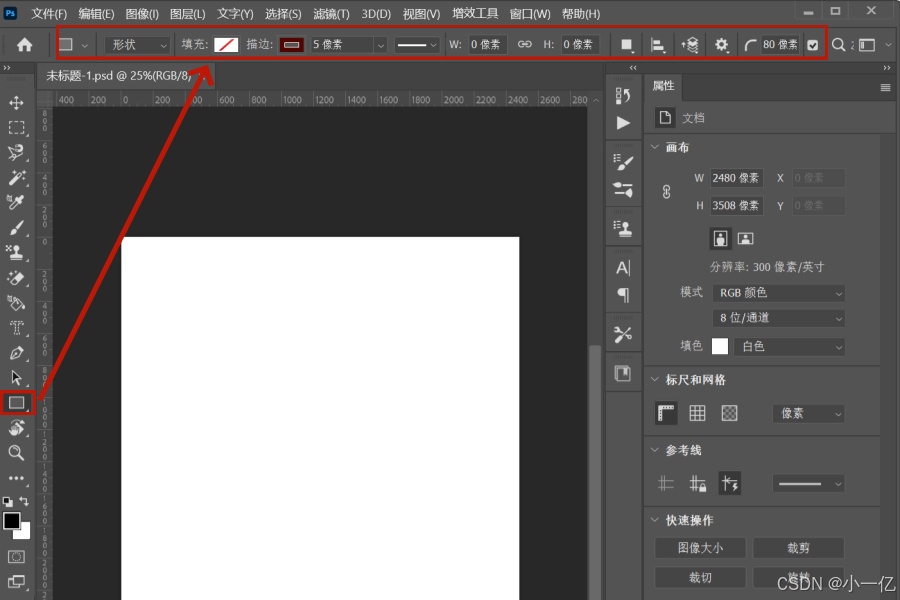Open the Character panel icon
900x600 pixels.
pos(623,268)
